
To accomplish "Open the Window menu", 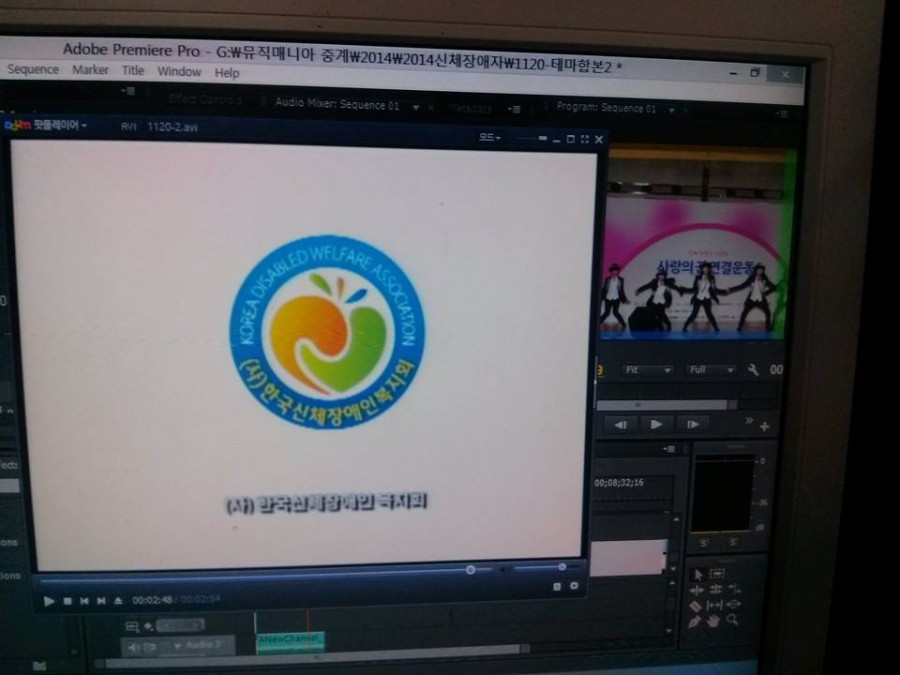I will [x=179, y=72].
